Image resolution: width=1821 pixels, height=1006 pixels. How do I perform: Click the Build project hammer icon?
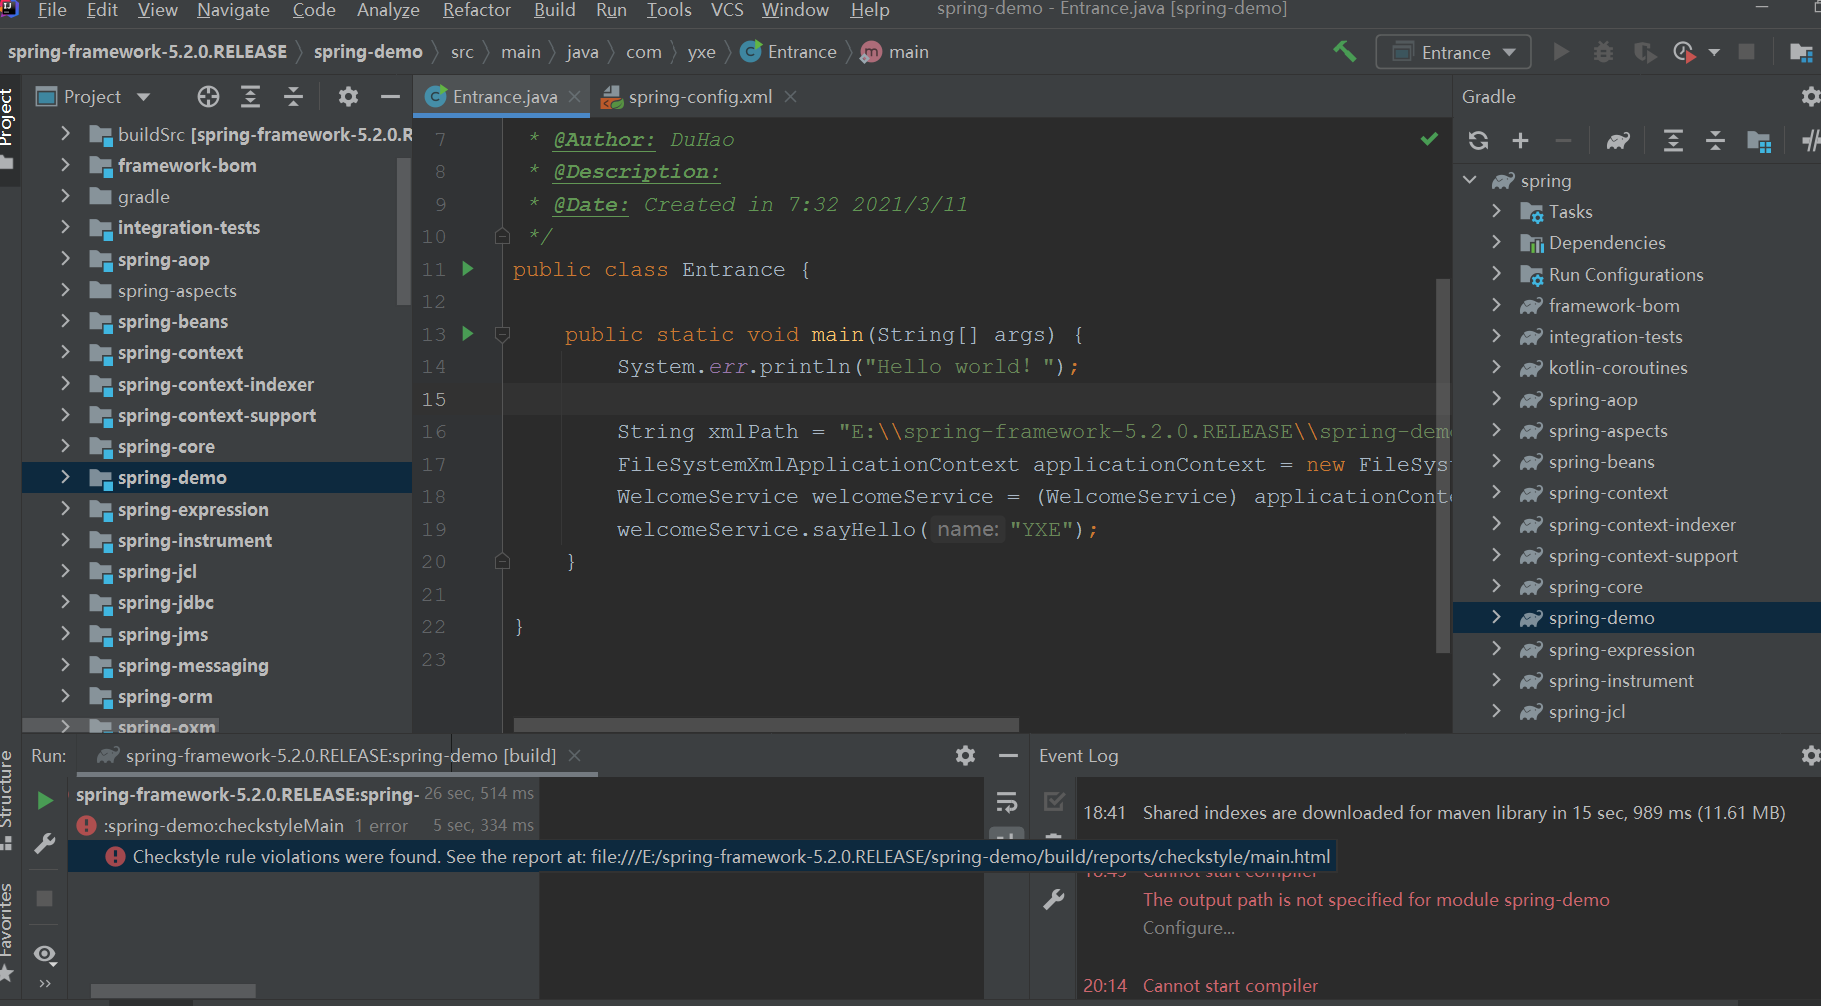(x=1345, y=51)
